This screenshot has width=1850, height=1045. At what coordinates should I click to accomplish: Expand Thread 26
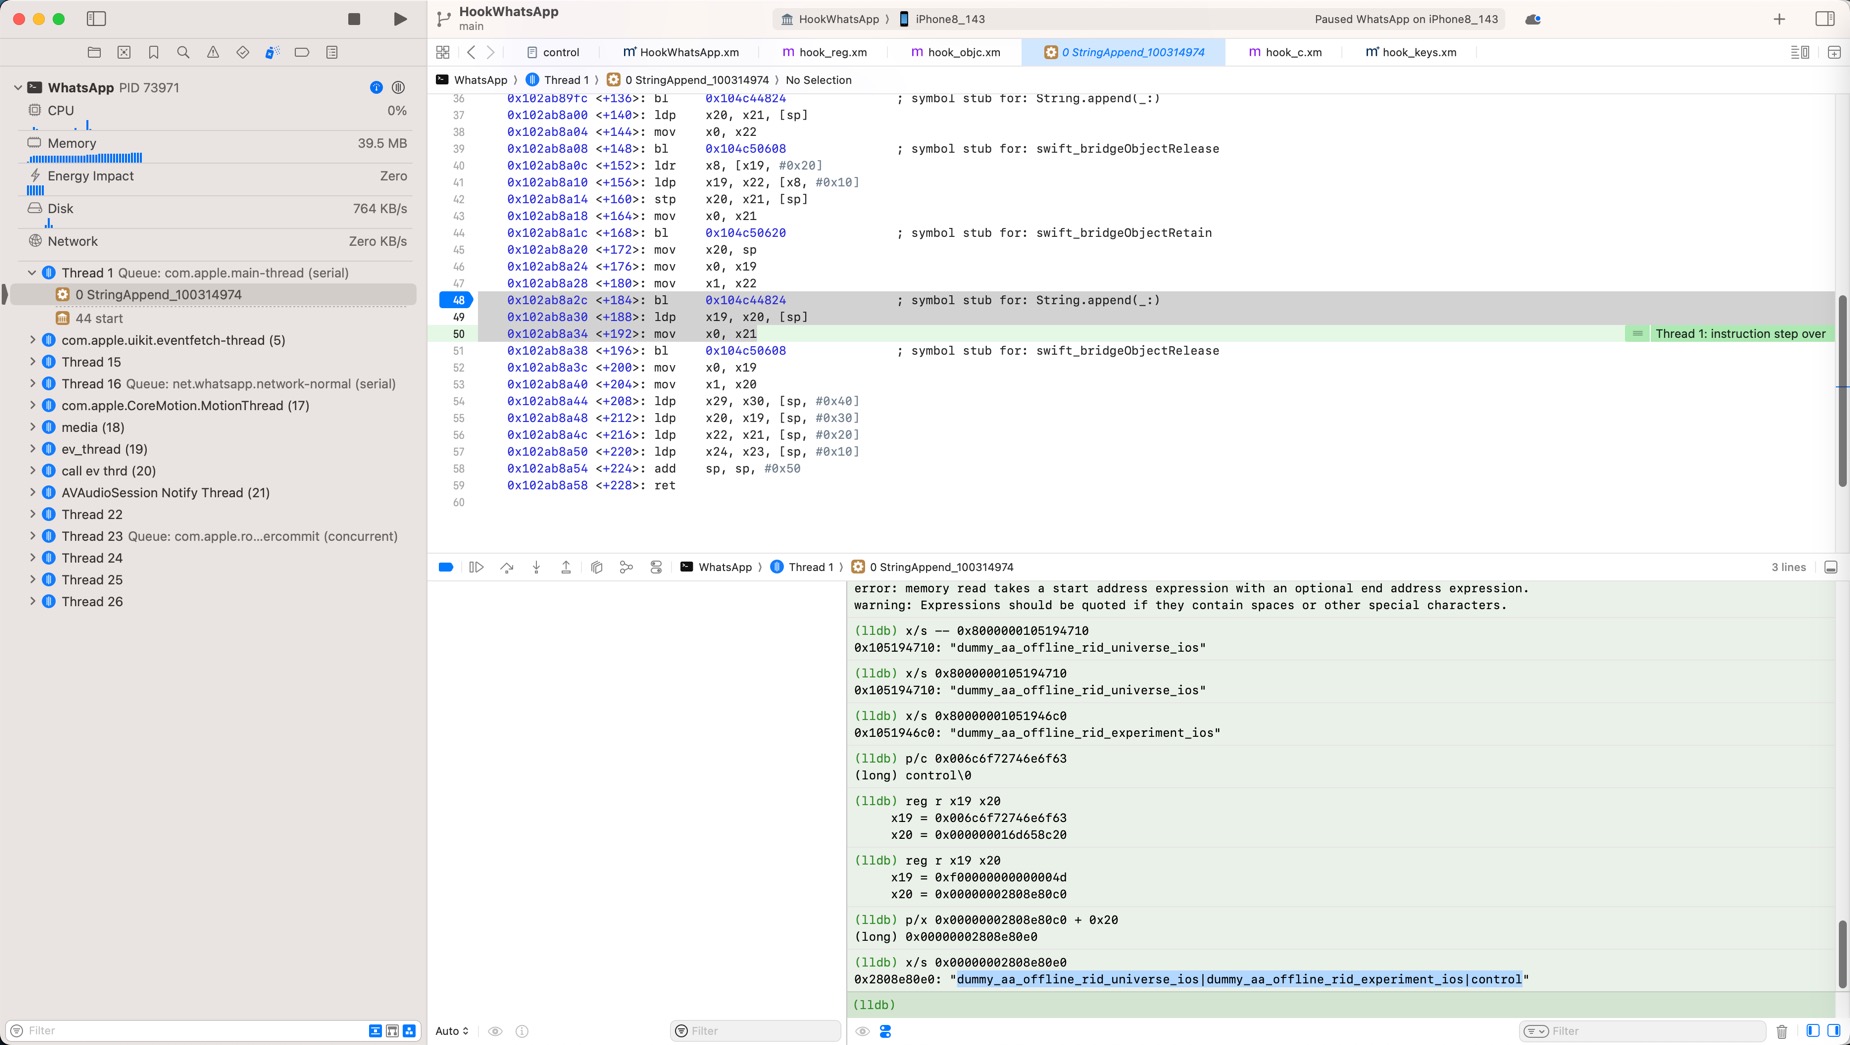32,602
